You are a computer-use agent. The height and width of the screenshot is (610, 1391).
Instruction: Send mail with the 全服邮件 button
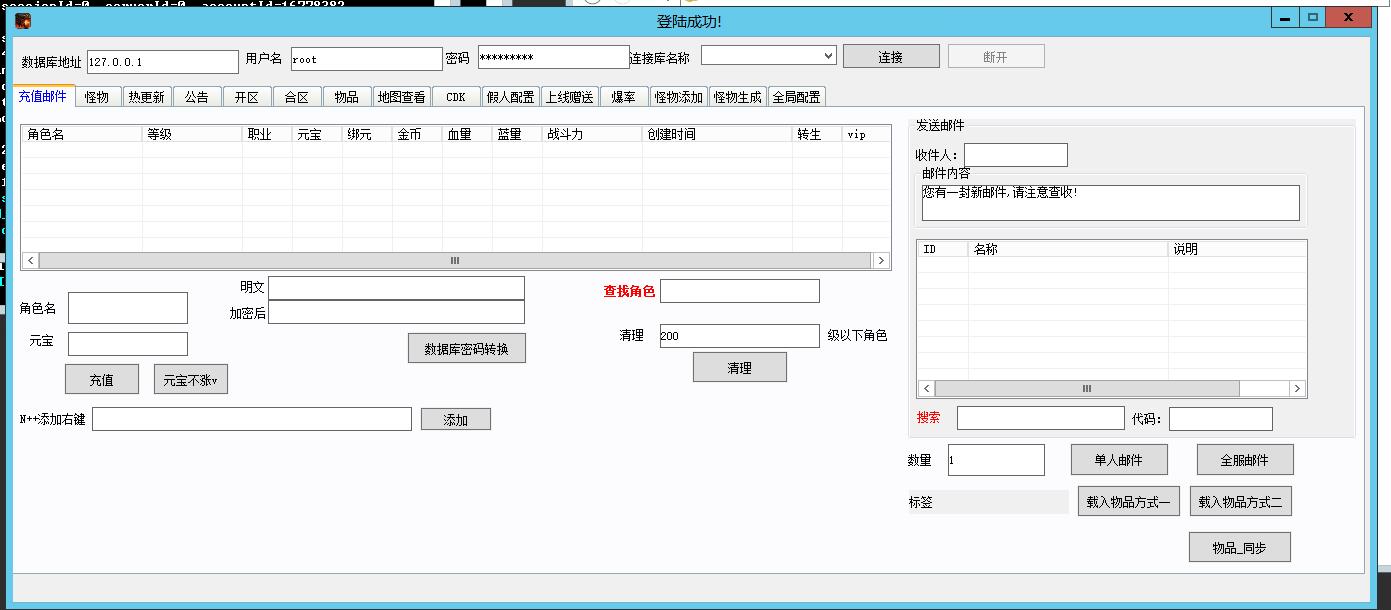coord(1244,460)
